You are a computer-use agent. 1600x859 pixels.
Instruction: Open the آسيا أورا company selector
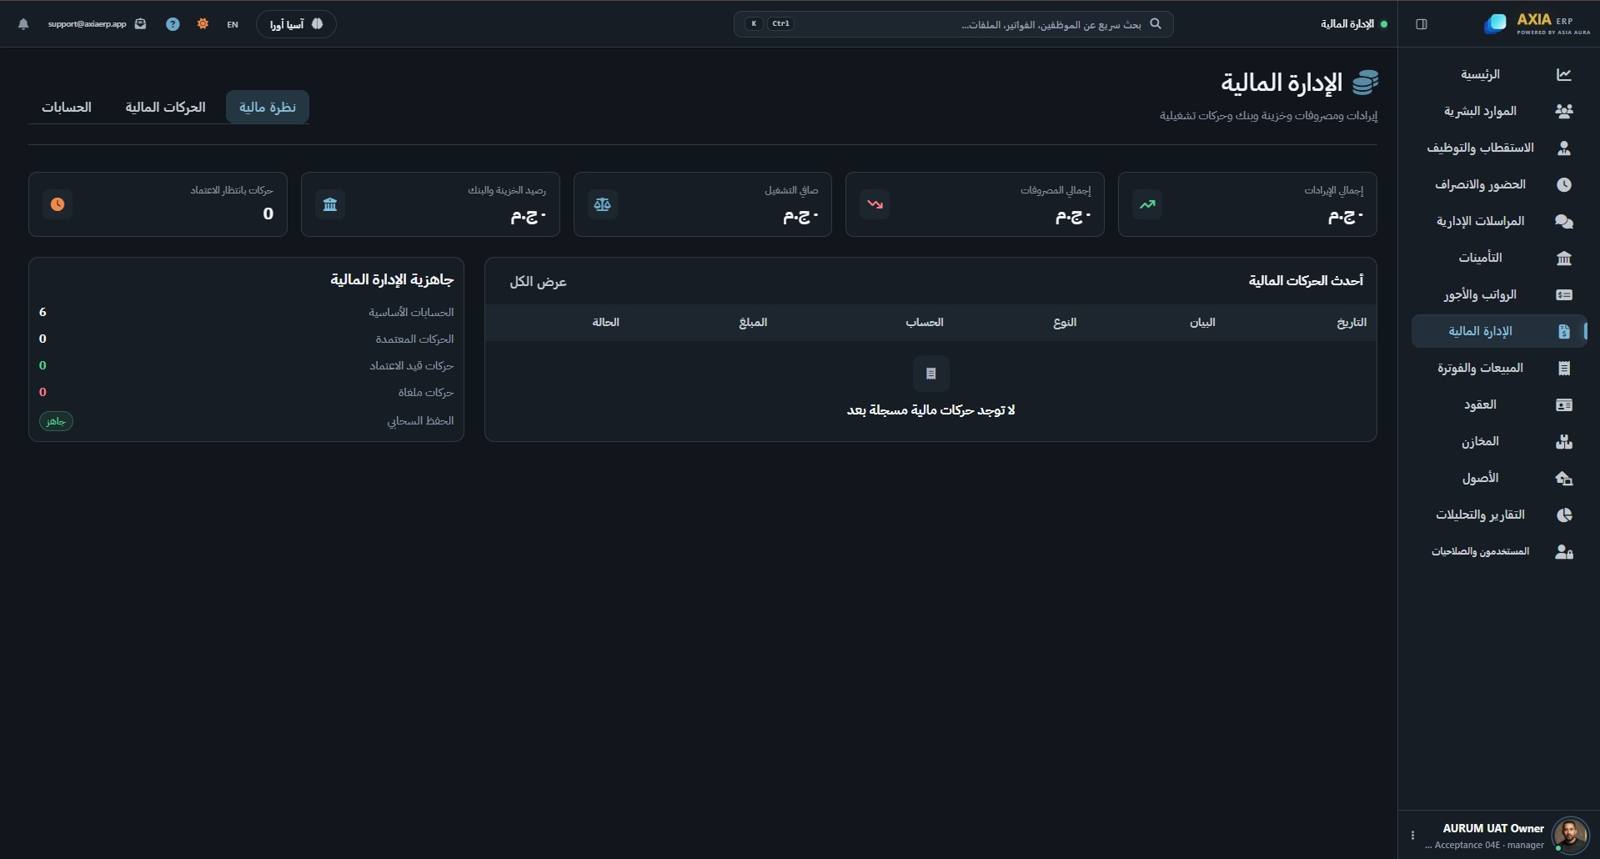(x=296, y=24)
